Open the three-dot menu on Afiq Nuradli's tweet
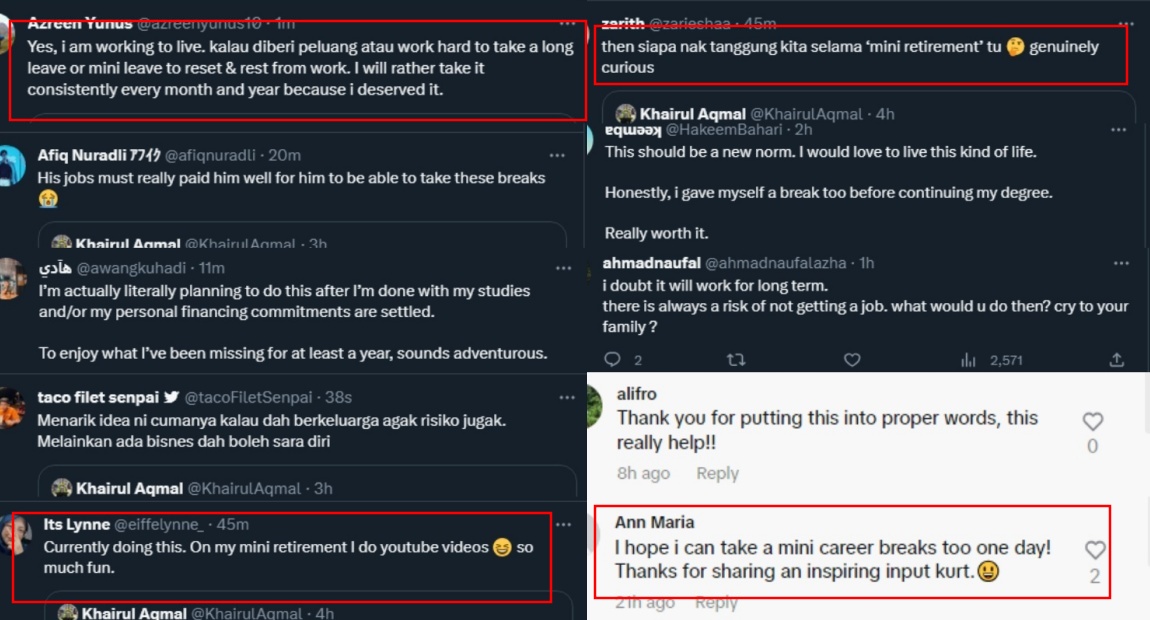This screenshot has width=1150, height=620. coord(557,155)
